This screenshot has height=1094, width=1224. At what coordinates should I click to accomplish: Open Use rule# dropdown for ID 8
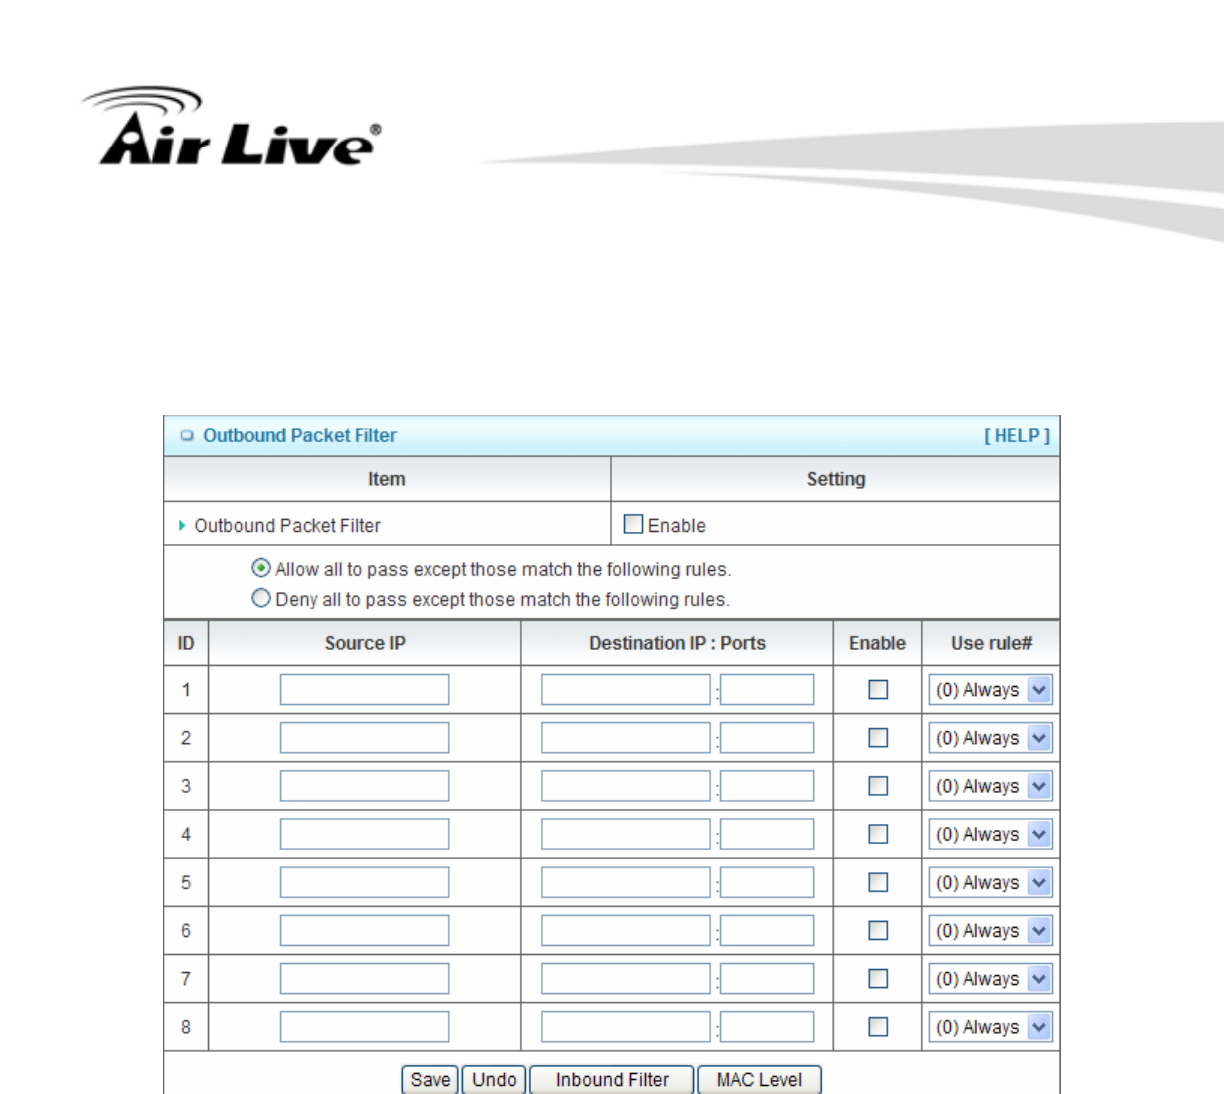tap(990, 1026)
